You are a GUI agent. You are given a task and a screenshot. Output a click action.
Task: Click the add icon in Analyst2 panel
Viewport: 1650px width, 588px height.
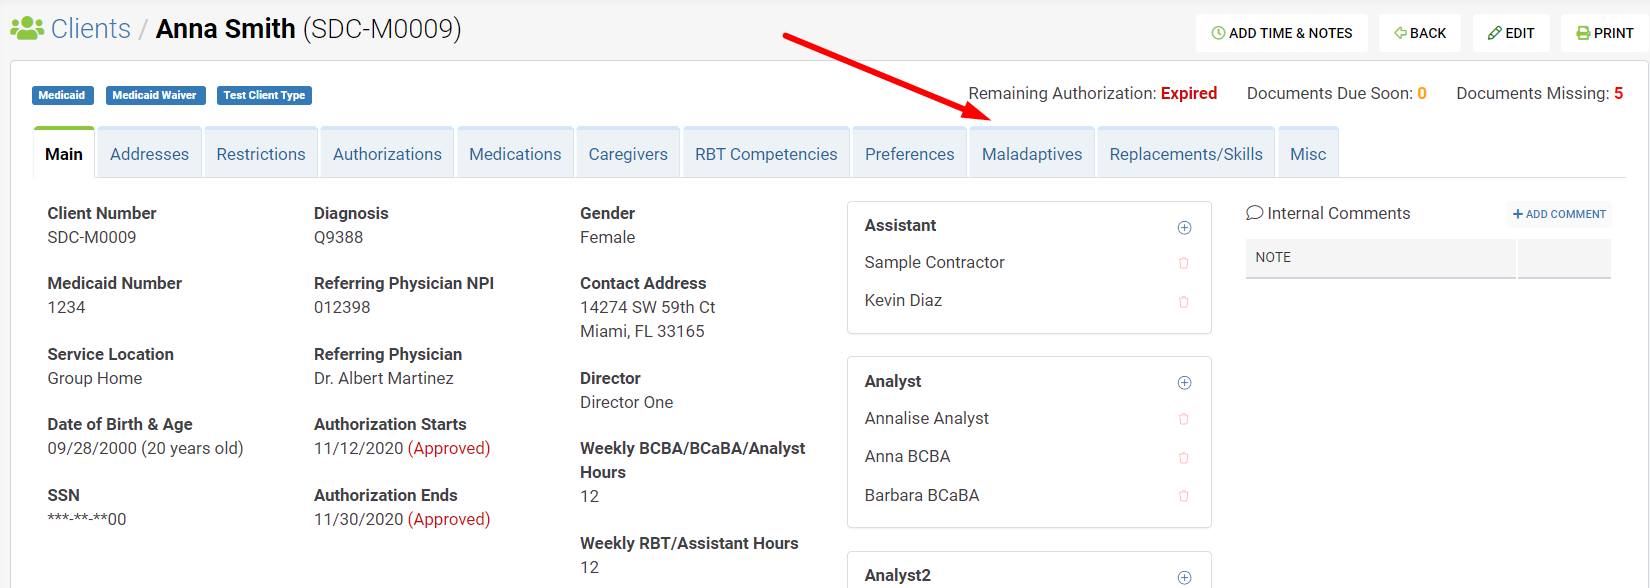(1184, 577)
